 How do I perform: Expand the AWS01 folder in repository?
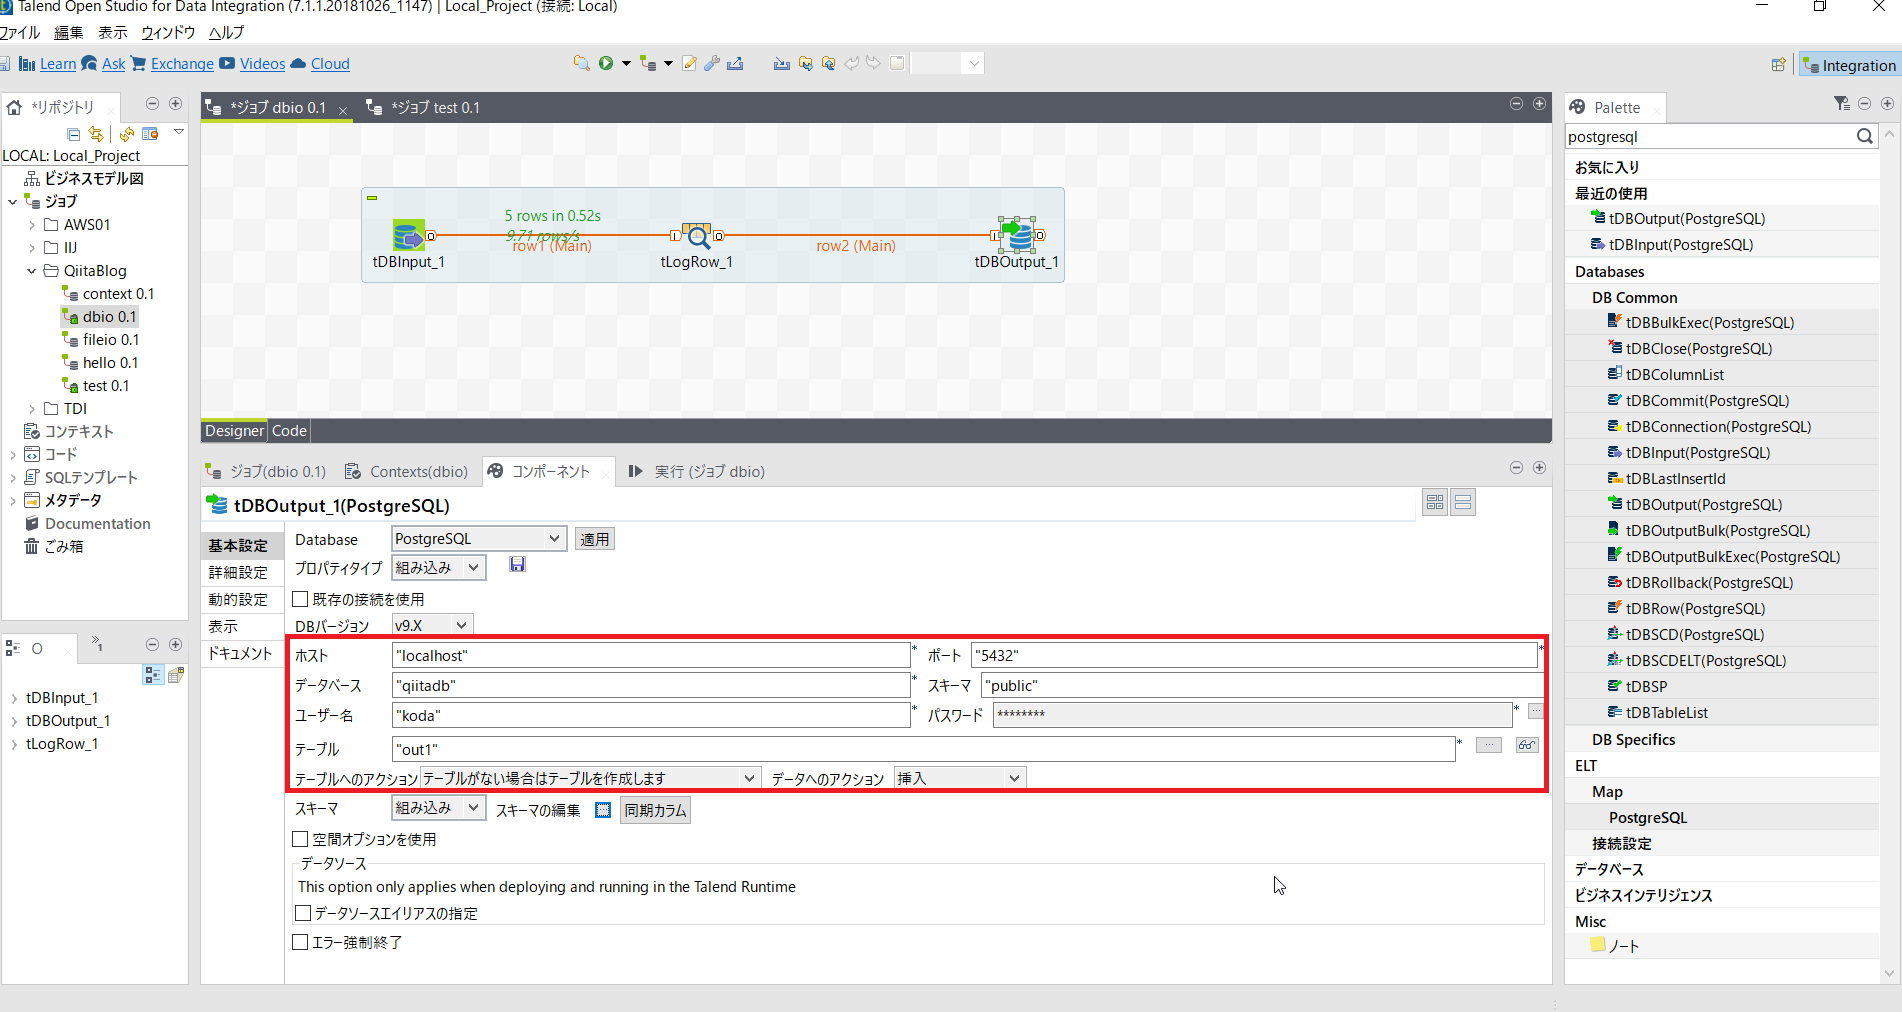tap(32, 225)
